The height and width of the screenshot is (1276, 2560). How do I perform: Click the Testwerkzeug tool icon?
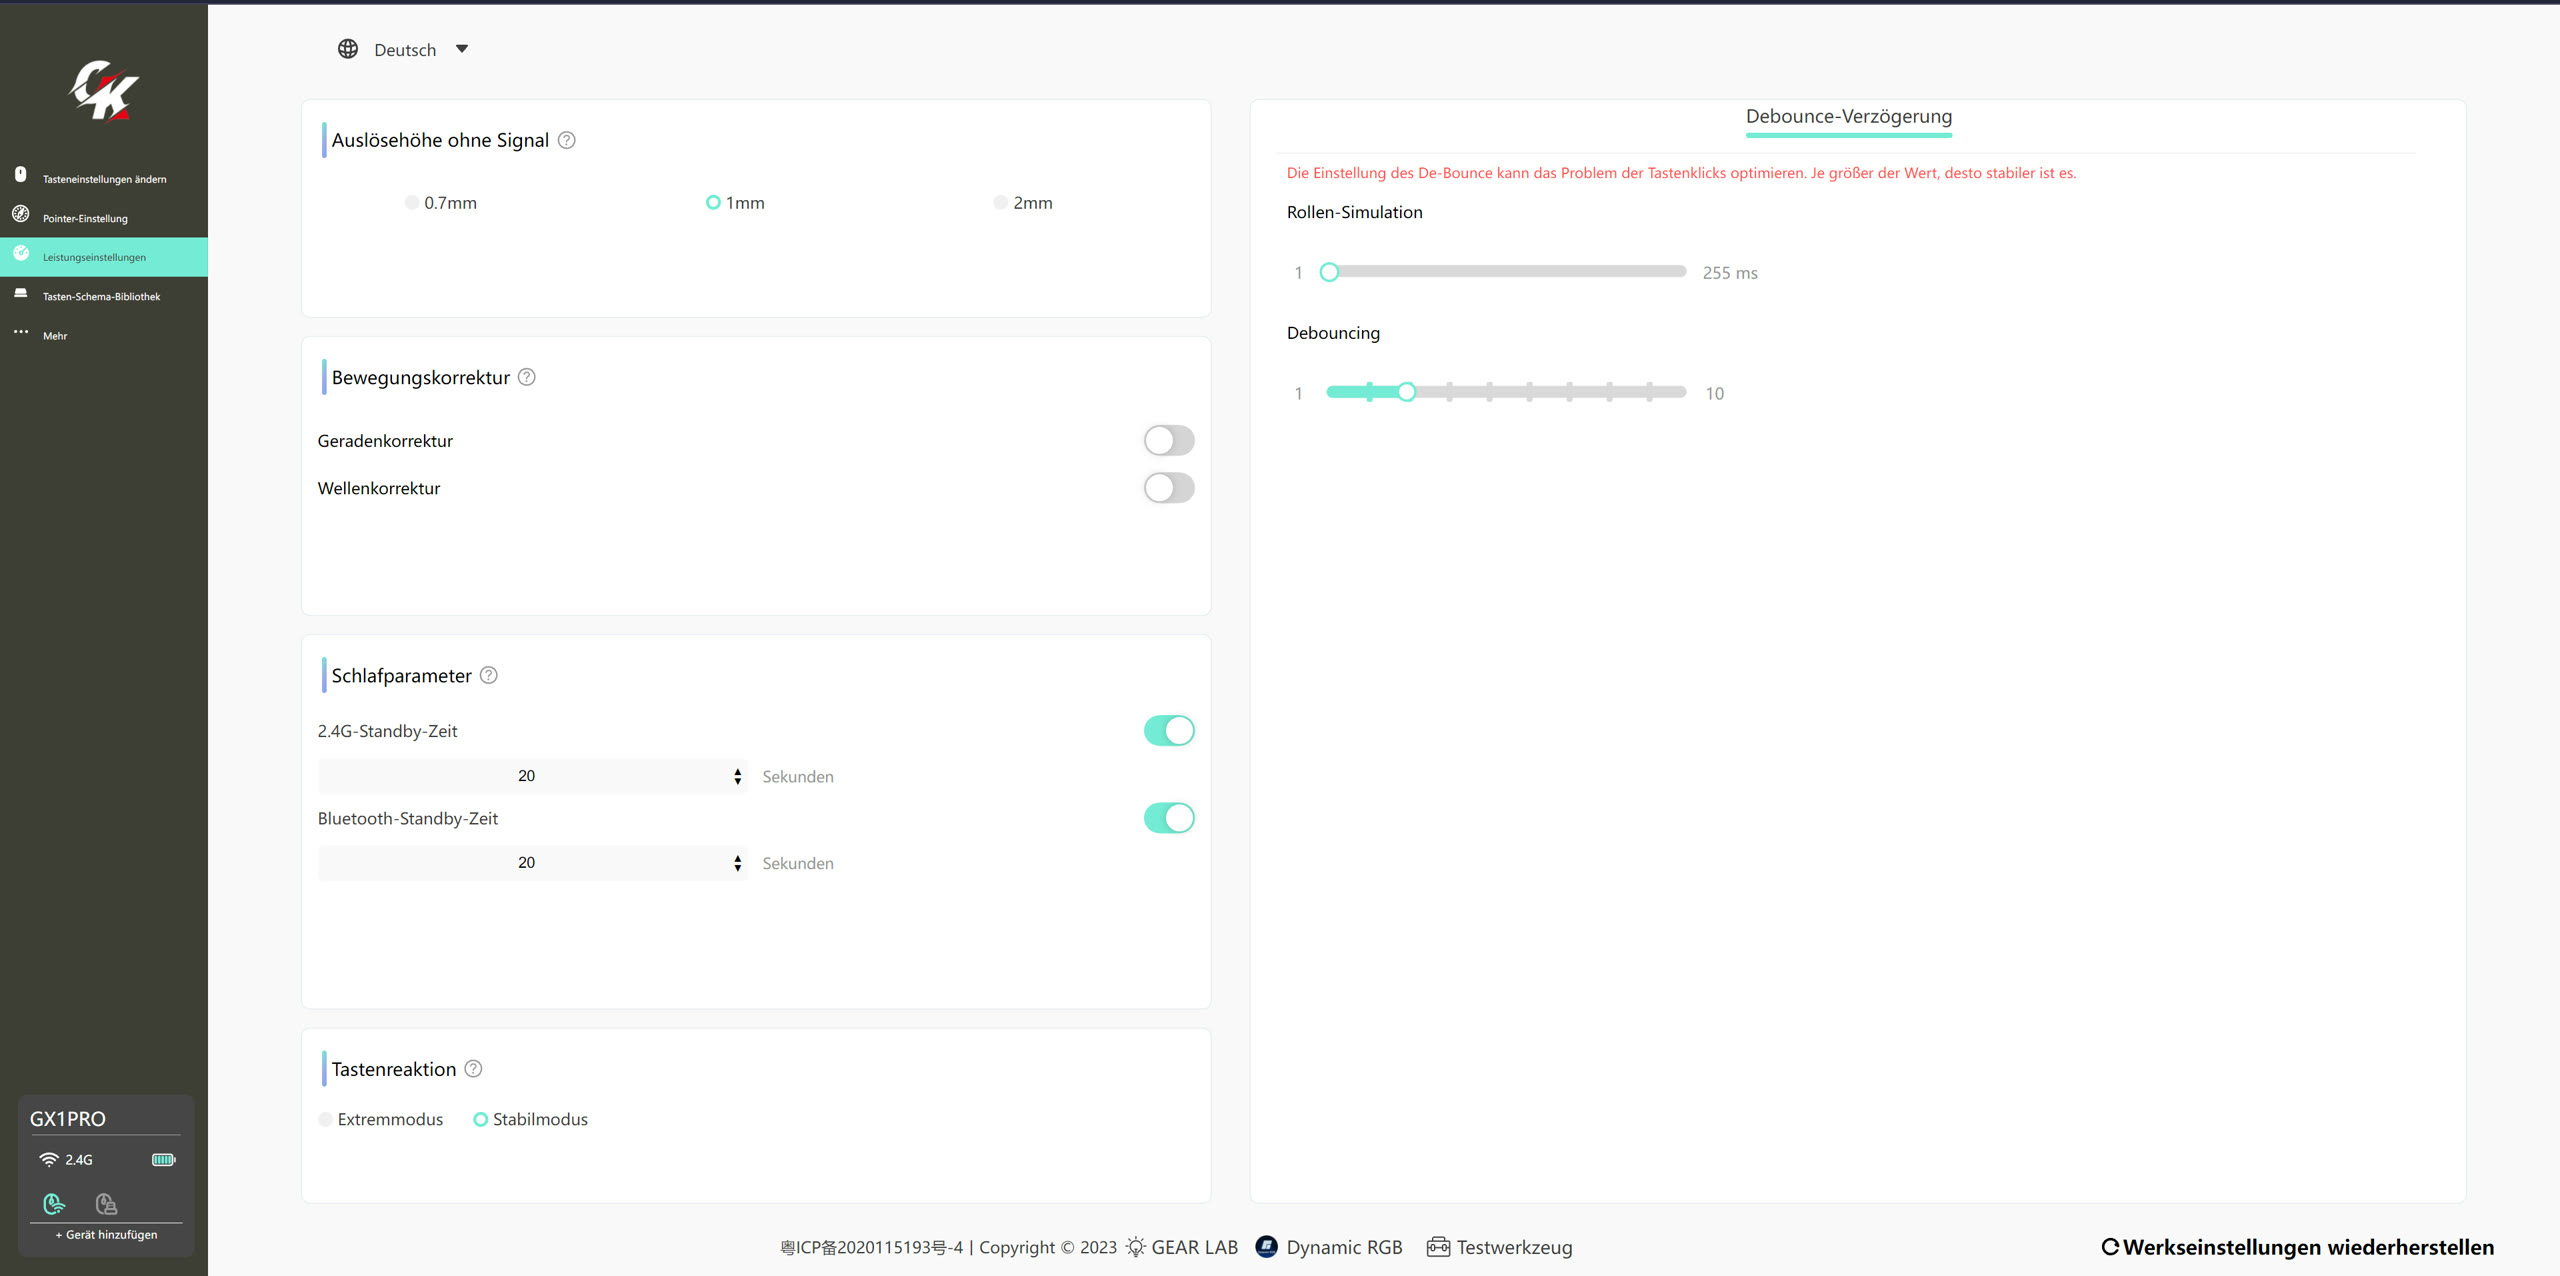coord(1438,1247)
